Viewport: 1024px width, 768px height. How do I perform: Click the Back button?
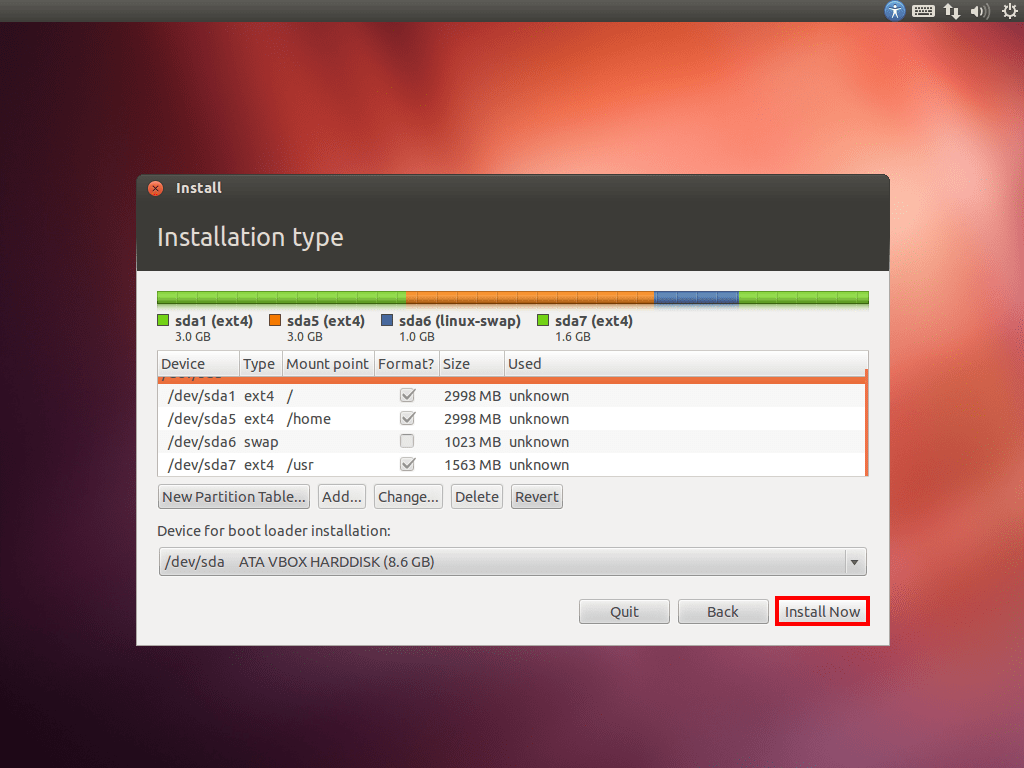click(722, 611)
